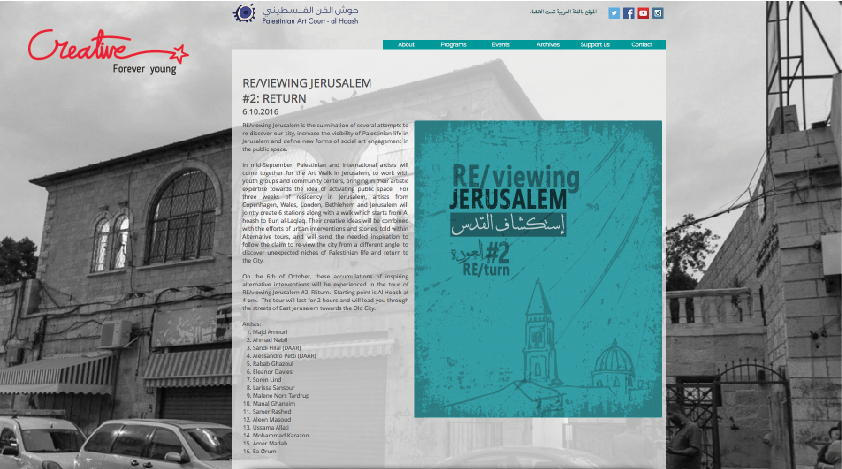Open the About menu item
Screen dimensions: 842x469
click(406, 45)
